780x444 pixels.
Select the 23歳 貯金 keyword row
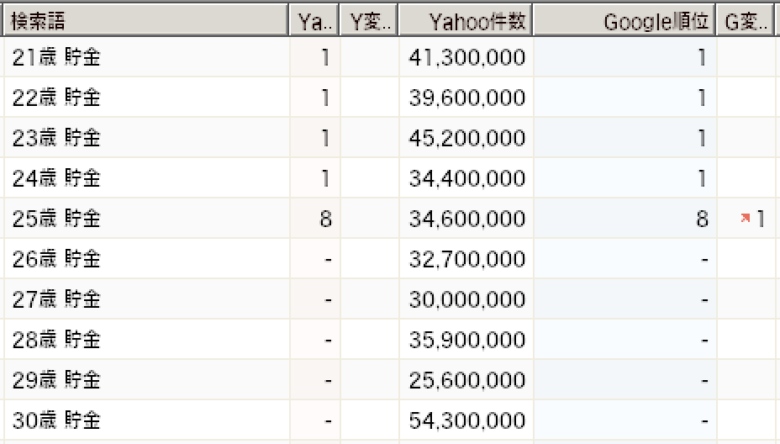390,138
